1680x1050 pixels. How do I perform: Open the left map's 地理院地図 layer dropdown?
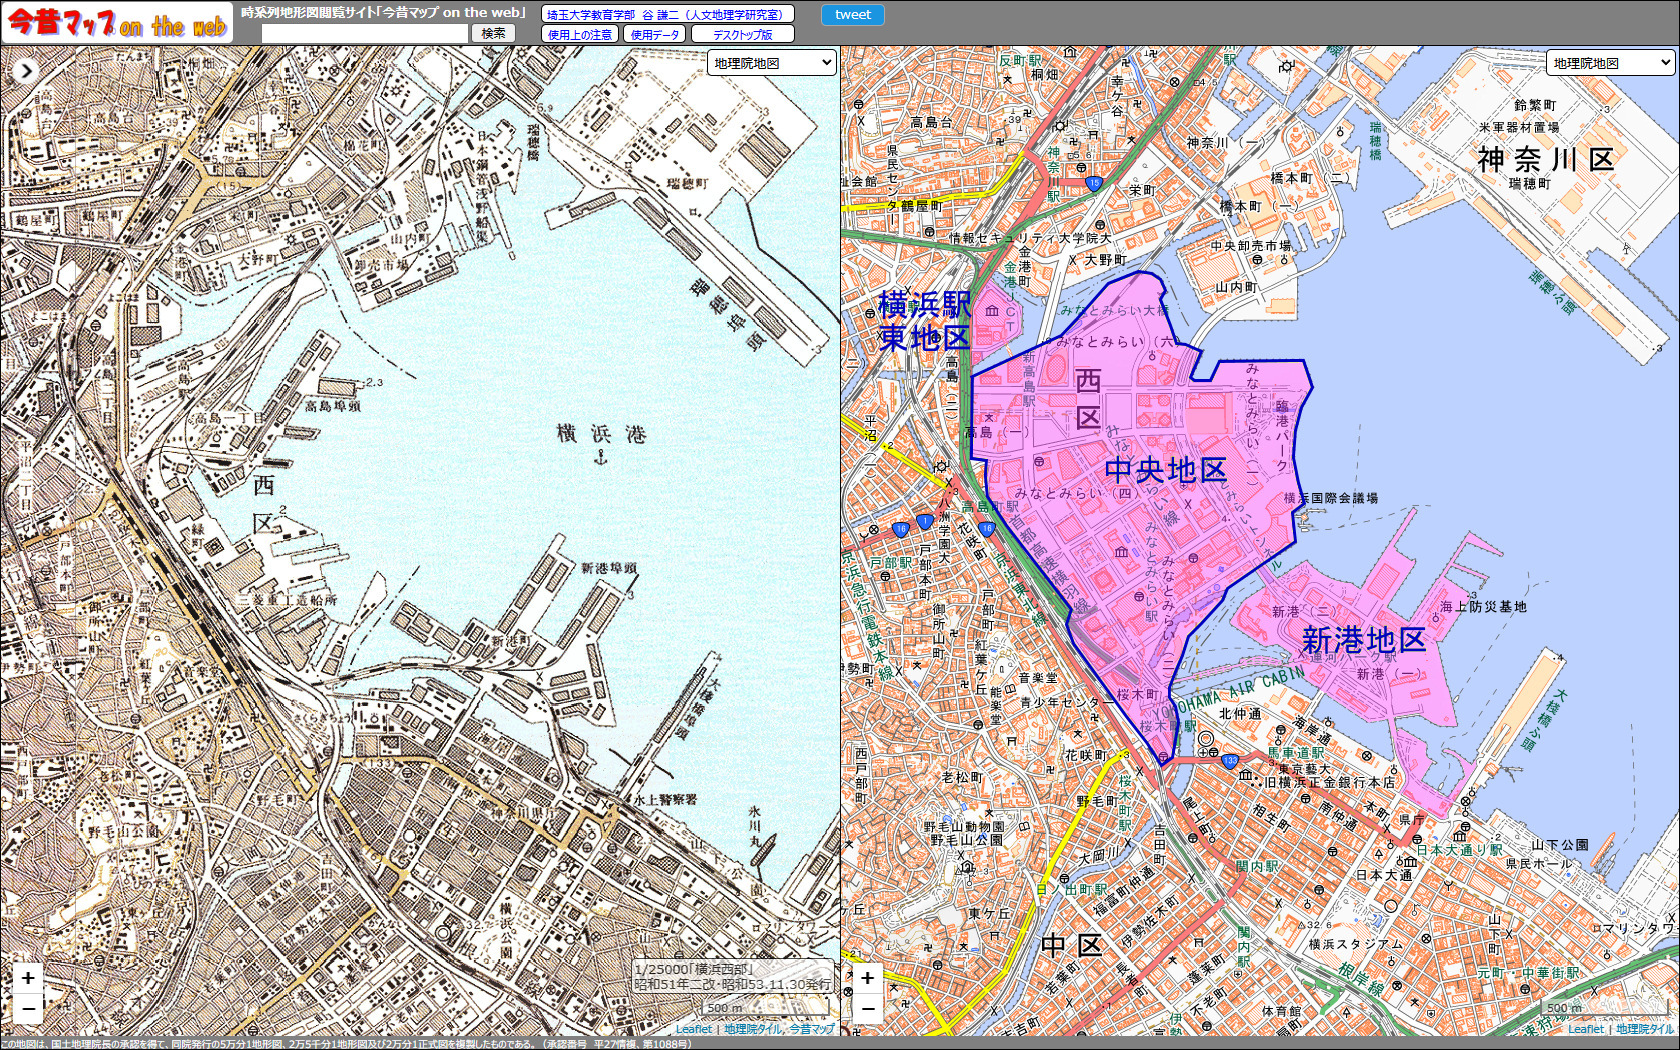(x=772, y=63)
